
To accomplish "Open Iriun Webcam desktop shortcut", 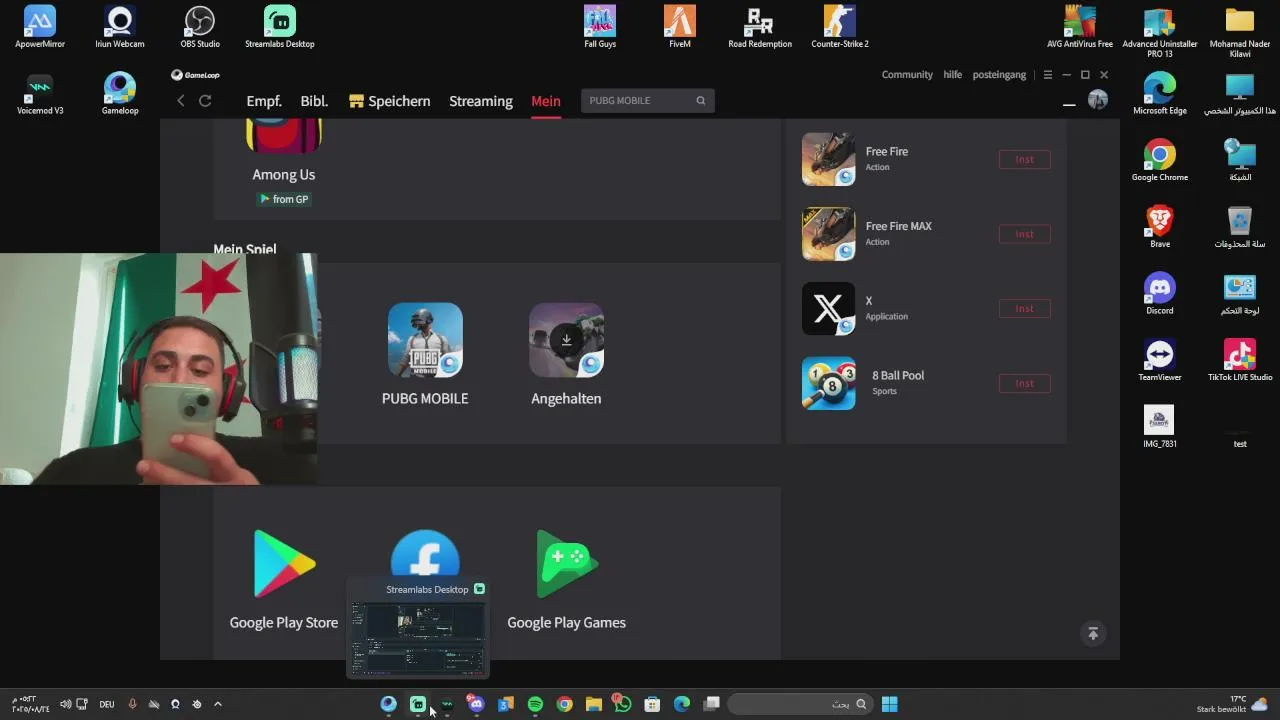I will click(120, 27).
